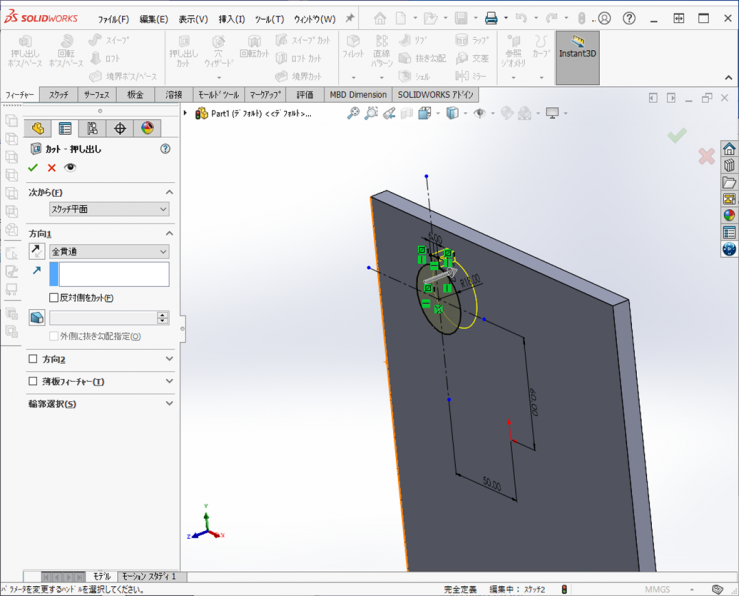Screen dimensions: 739x596
Task: Click the reverse direction arrow button
Action: click(37, 252)
